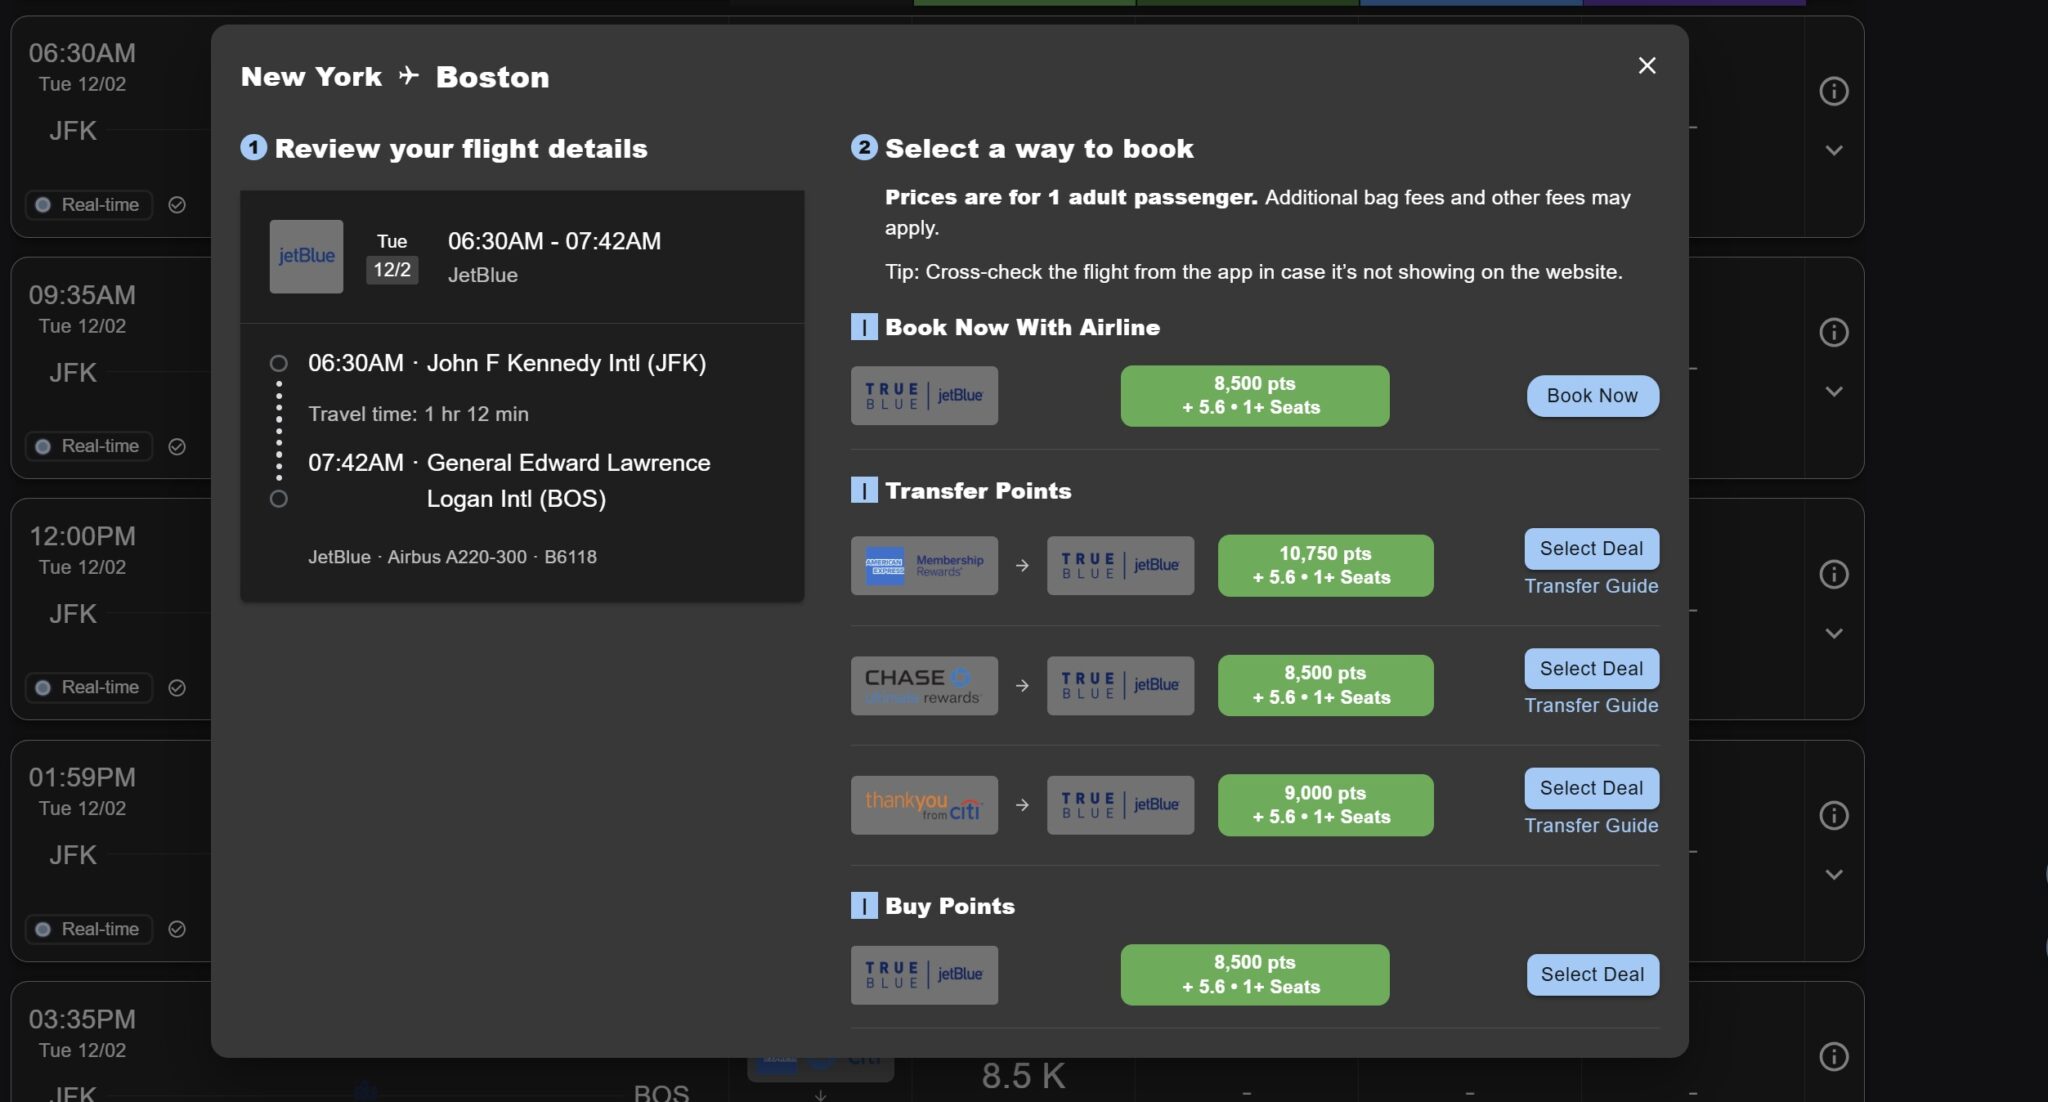Close the New York to Boston dialog
The height and width of the screenshot is (1102, 2048).
click(1646, 66)
